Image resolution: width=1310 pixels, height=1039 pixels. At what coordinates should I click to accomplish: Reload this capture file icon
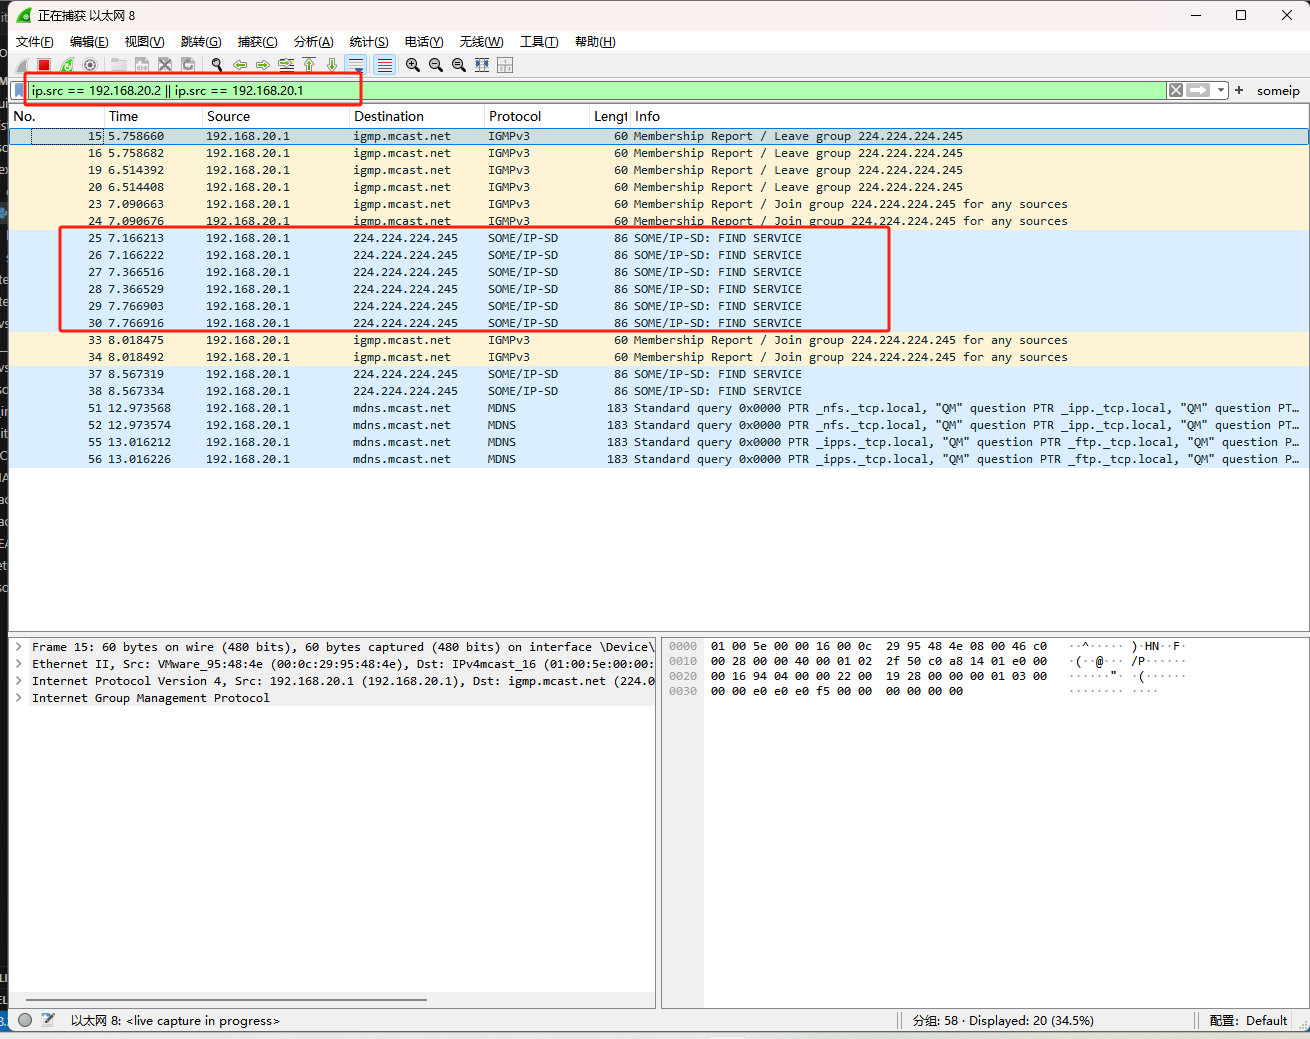point(188,65)
